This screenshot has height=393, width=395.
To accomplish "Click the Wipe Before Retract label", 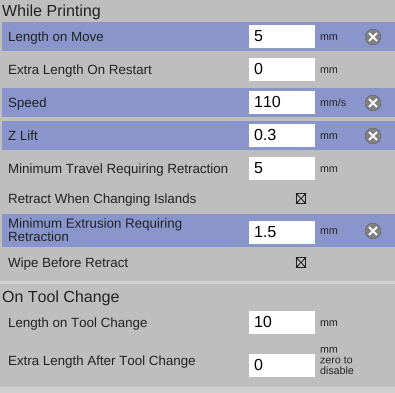I will pyautogui.click(x=68, y=263).
